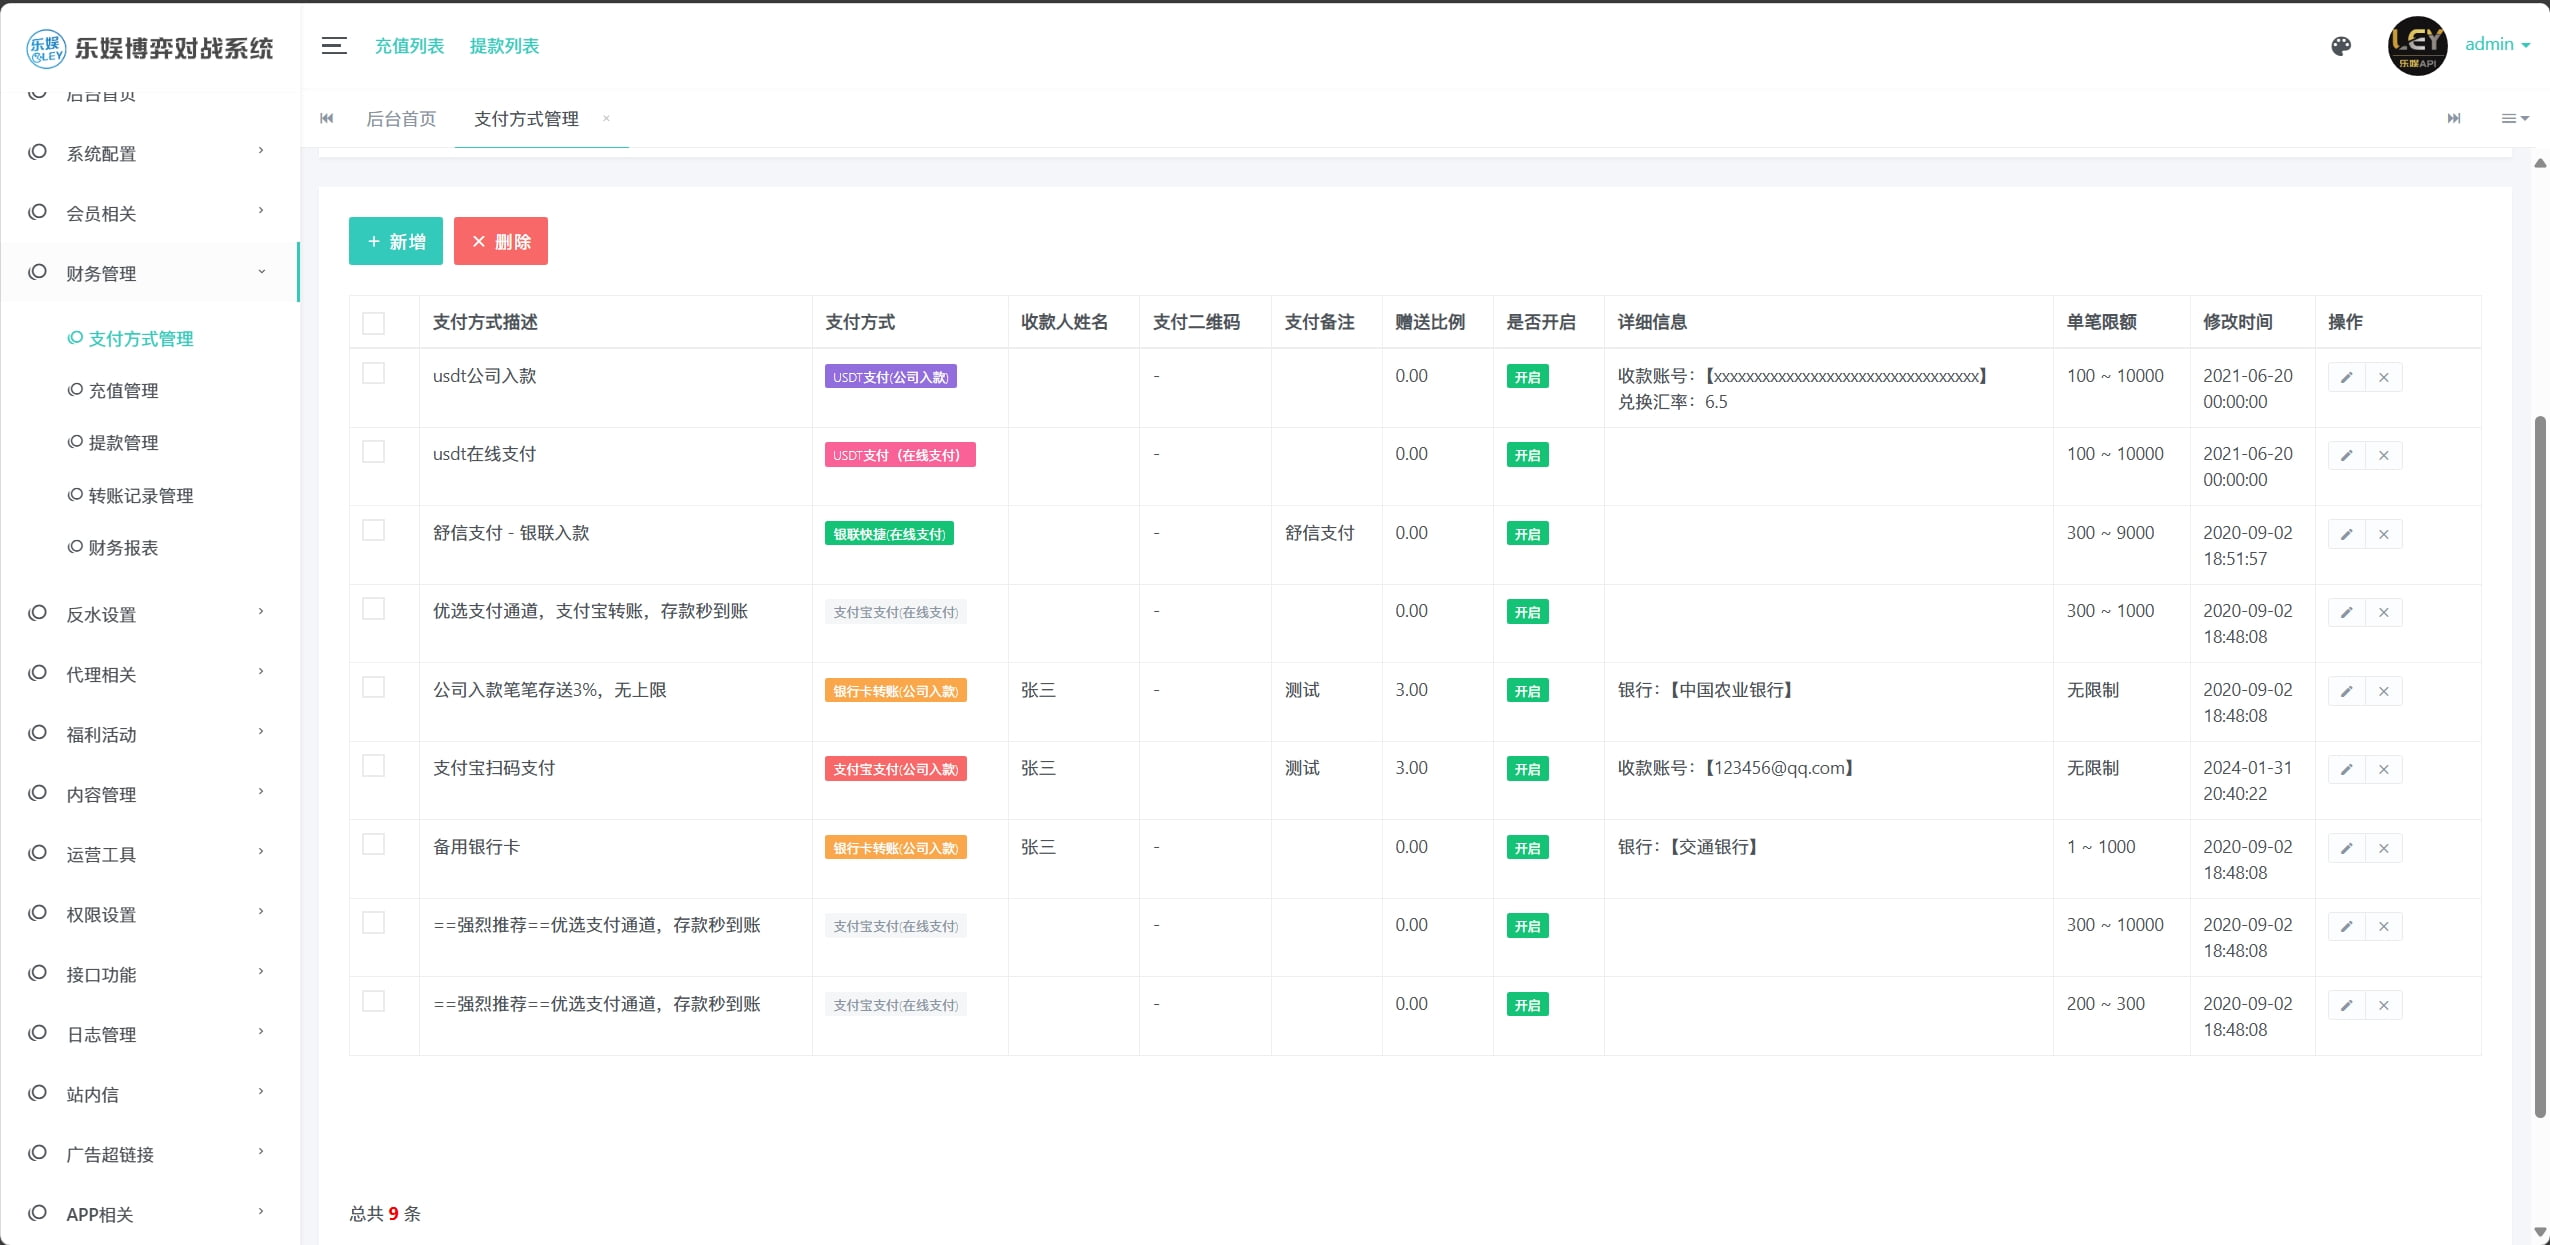Delete the 备用银行卡 row with X icon
The height and width of the screenshot is (1245, 2550).
(2383, 848)
